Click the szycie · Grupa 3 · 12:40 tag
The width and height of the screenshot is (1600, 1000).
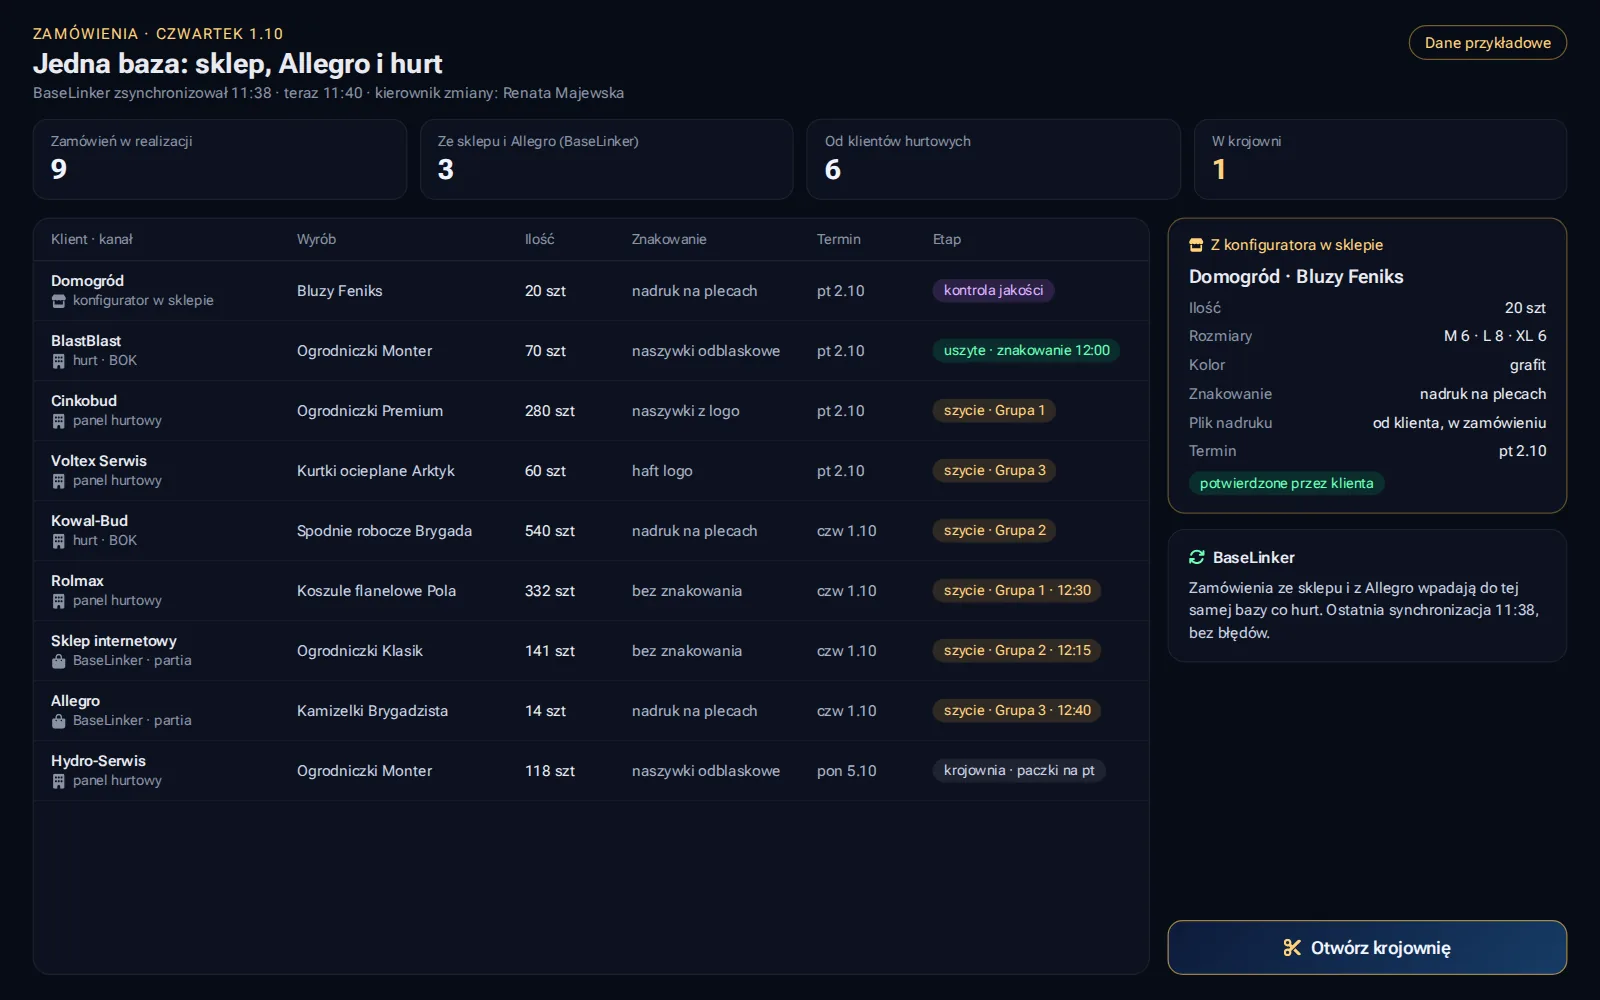click(1017, 710)
